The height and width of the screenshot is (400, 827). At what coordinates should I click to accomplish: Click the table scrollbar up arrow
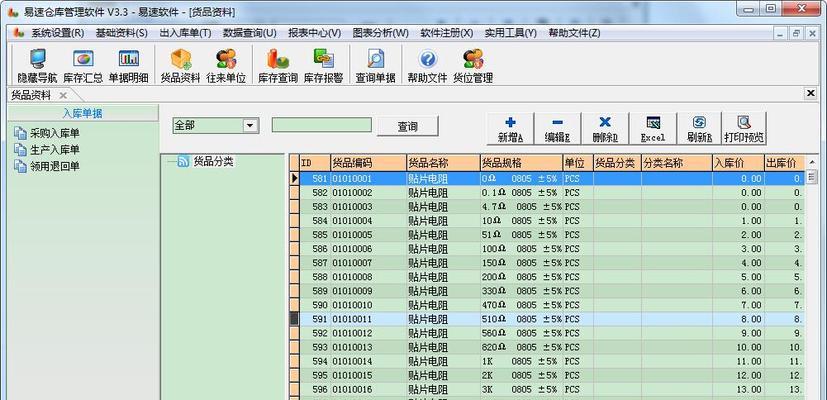coord(811,161)
